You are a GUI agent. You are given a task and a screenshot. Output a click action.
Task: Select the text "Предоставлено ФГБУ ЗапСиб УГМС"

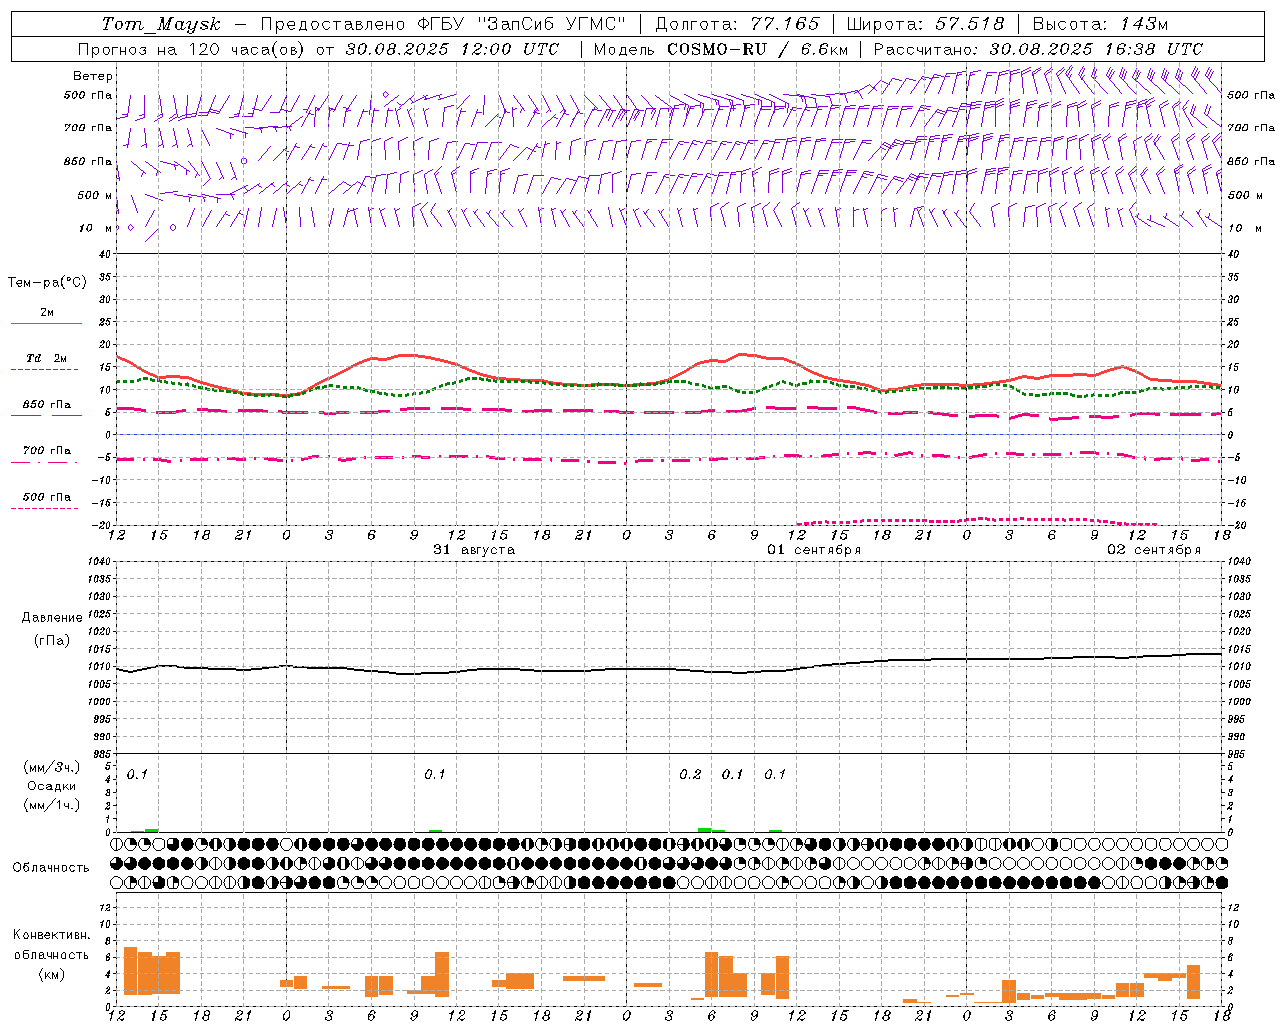coord(443,24)
